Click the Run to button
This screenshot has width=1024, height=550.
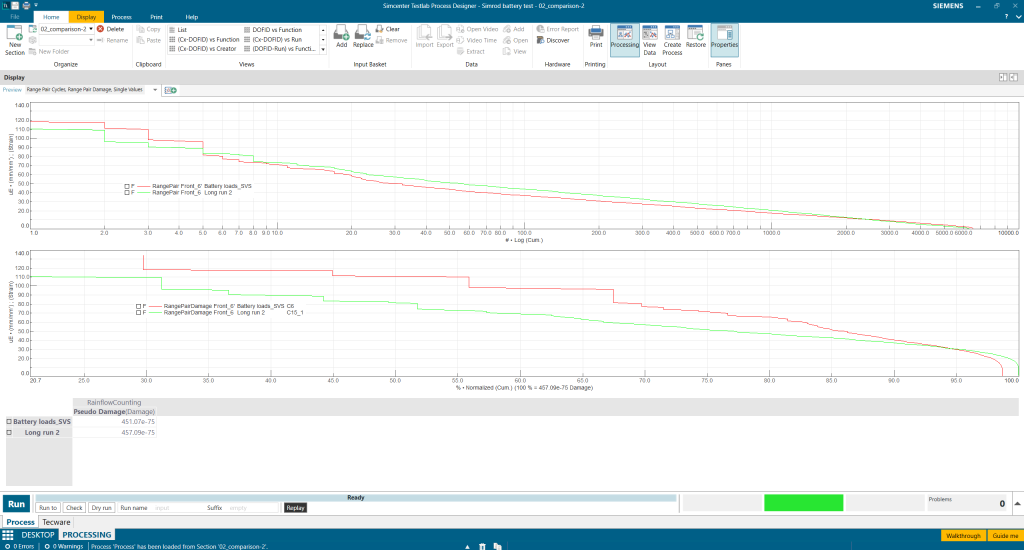48,508
